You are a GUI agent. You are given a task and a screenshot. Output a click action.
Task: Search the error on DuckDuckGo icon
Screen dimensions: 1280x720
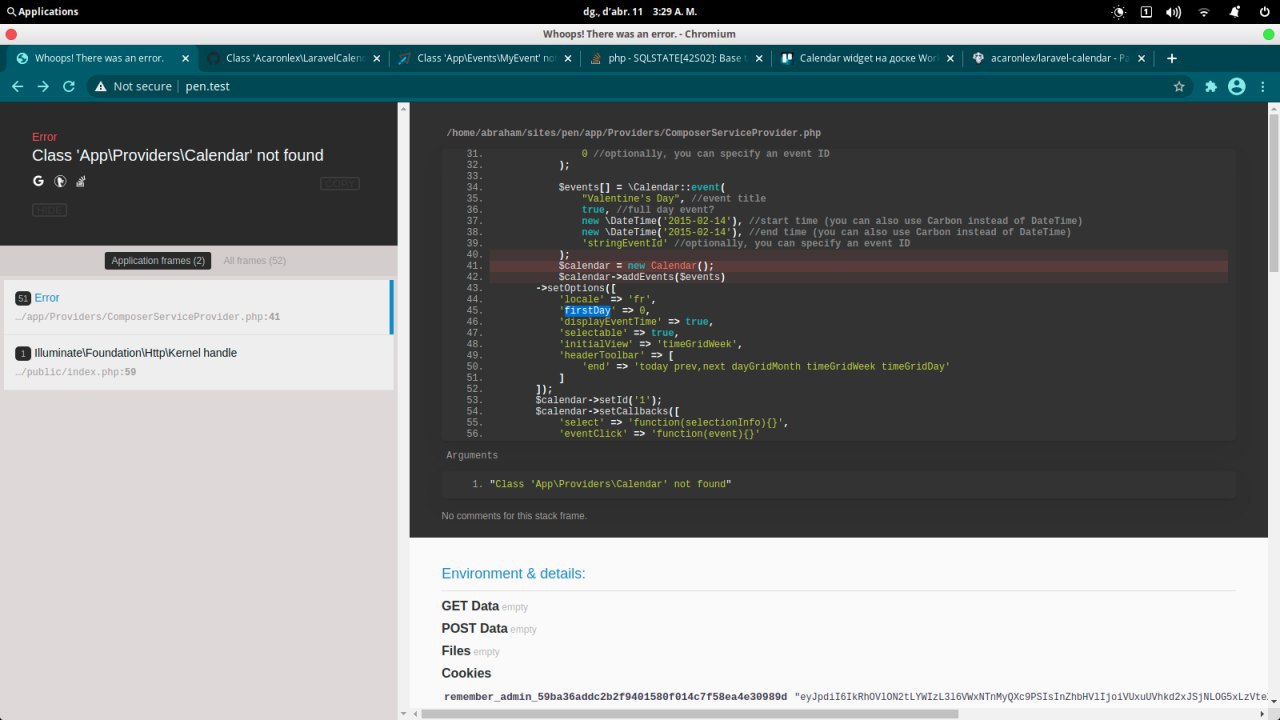tap(60, 181)
